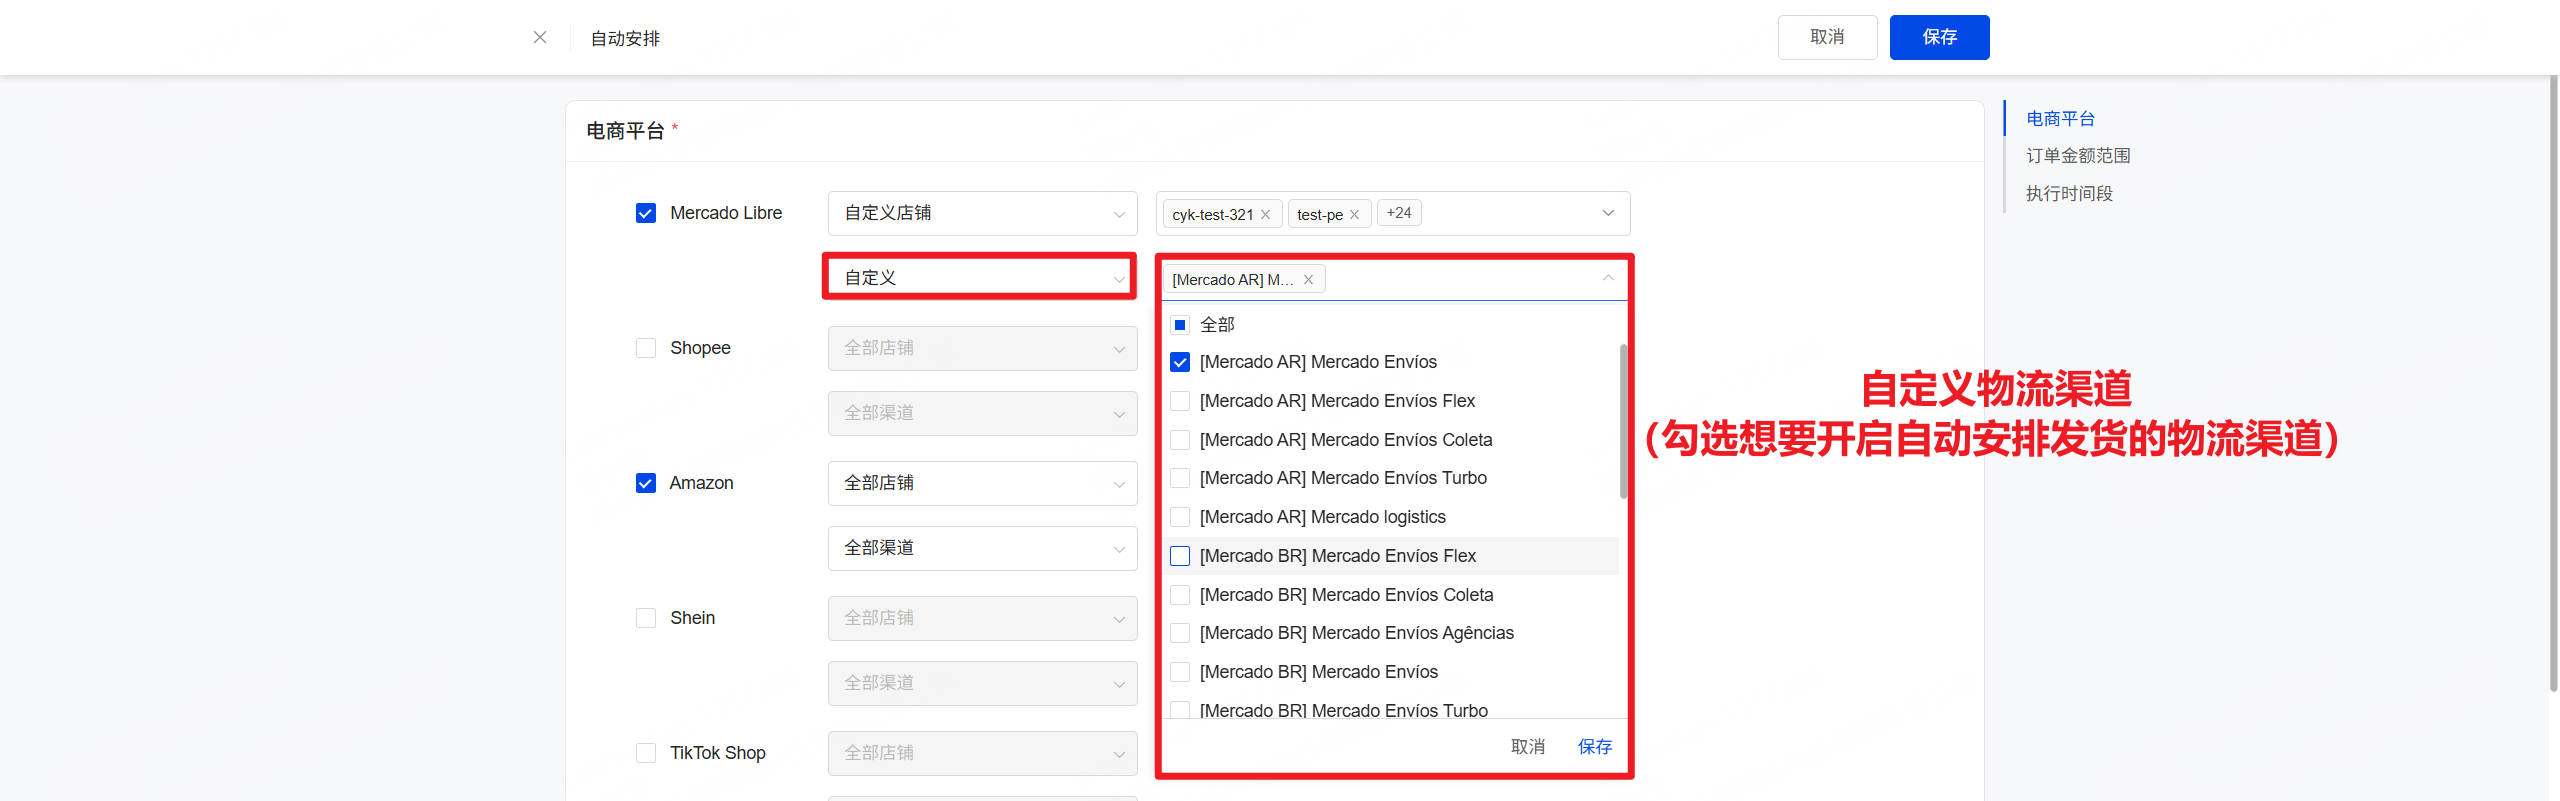Remove the [Mercado AR] channel tag
The height and width of the screenshot is (801, 2560).
pos(1308,280)
